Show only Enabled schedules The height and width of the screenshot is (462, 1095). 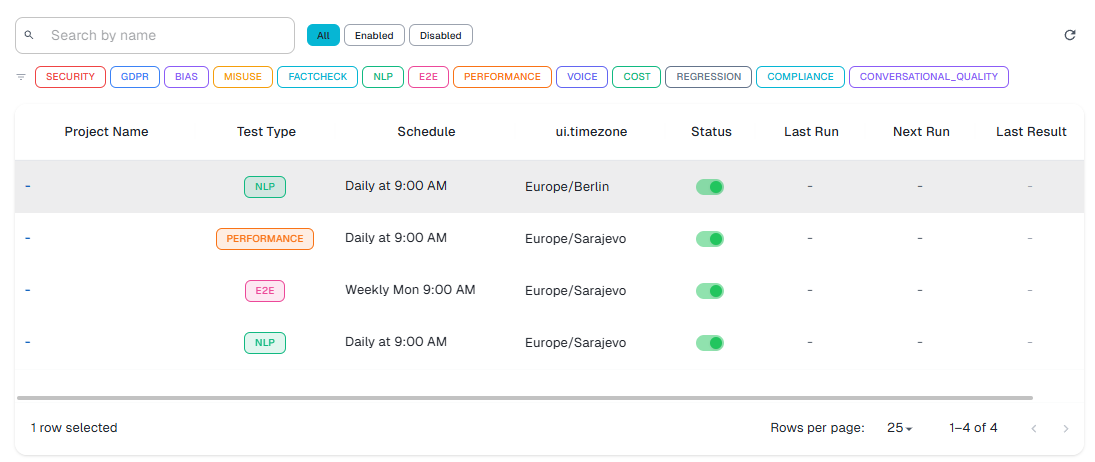374,35
